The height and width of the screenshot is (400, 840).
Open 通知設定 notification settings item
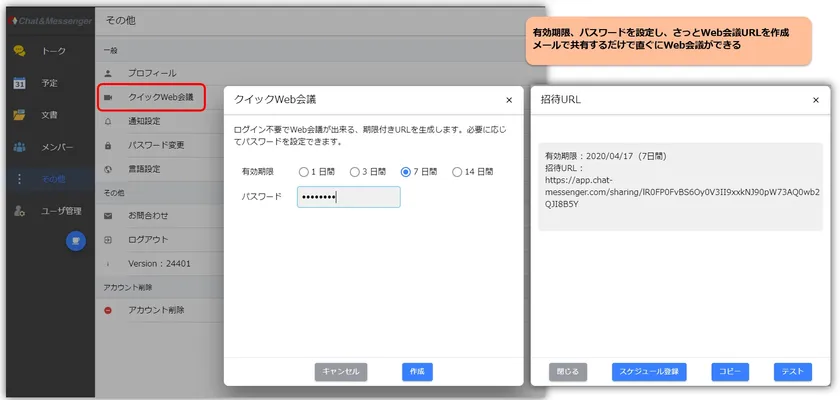[x=151, y=121]
